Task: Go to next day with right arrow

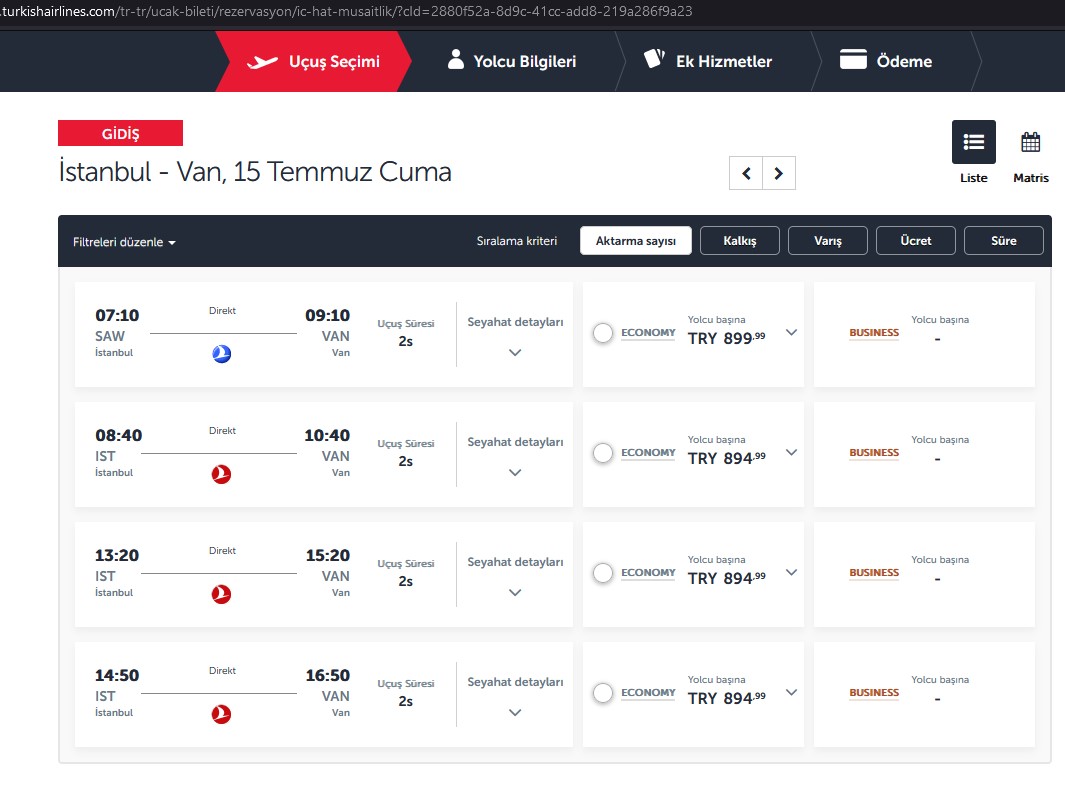Action: (x=778, y=173)
